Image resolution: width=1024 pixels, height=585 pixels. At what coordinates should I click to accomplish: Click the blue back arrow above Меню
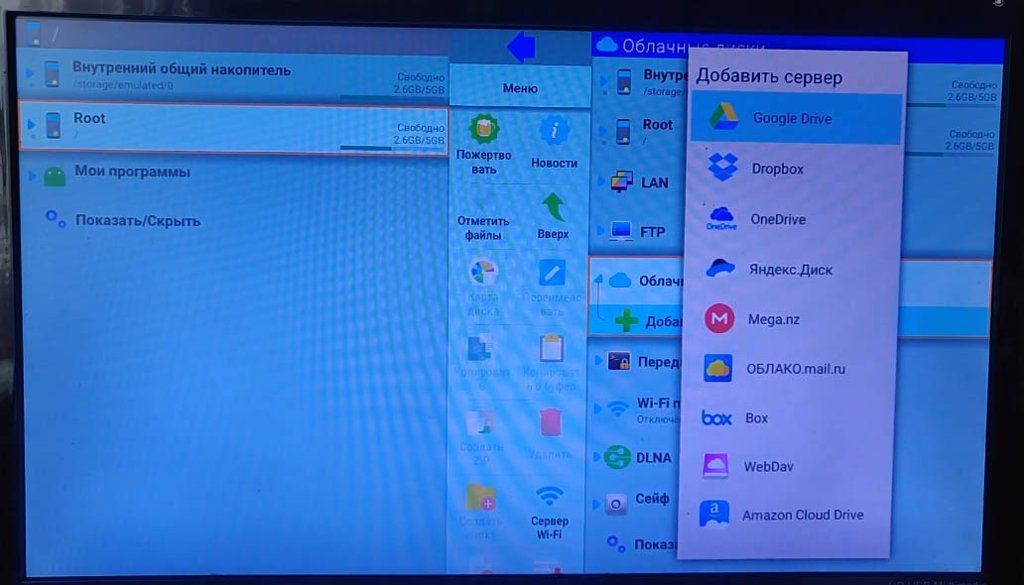point(522,46)
